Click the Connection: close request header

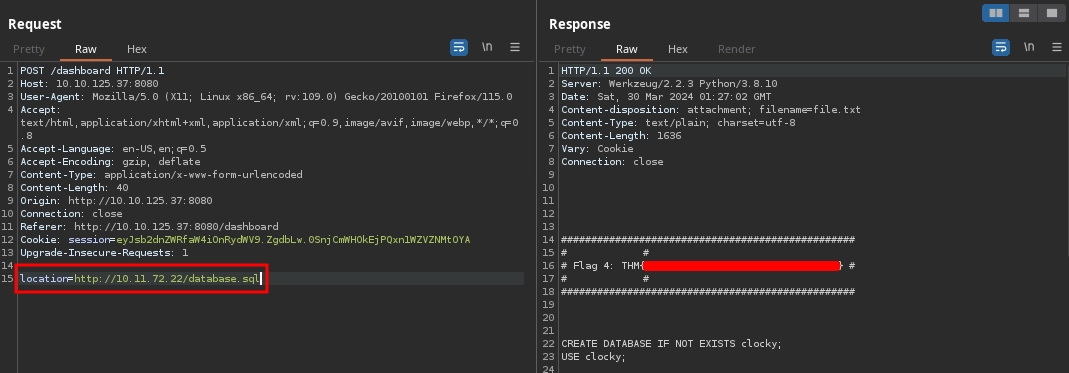point(71,213)
